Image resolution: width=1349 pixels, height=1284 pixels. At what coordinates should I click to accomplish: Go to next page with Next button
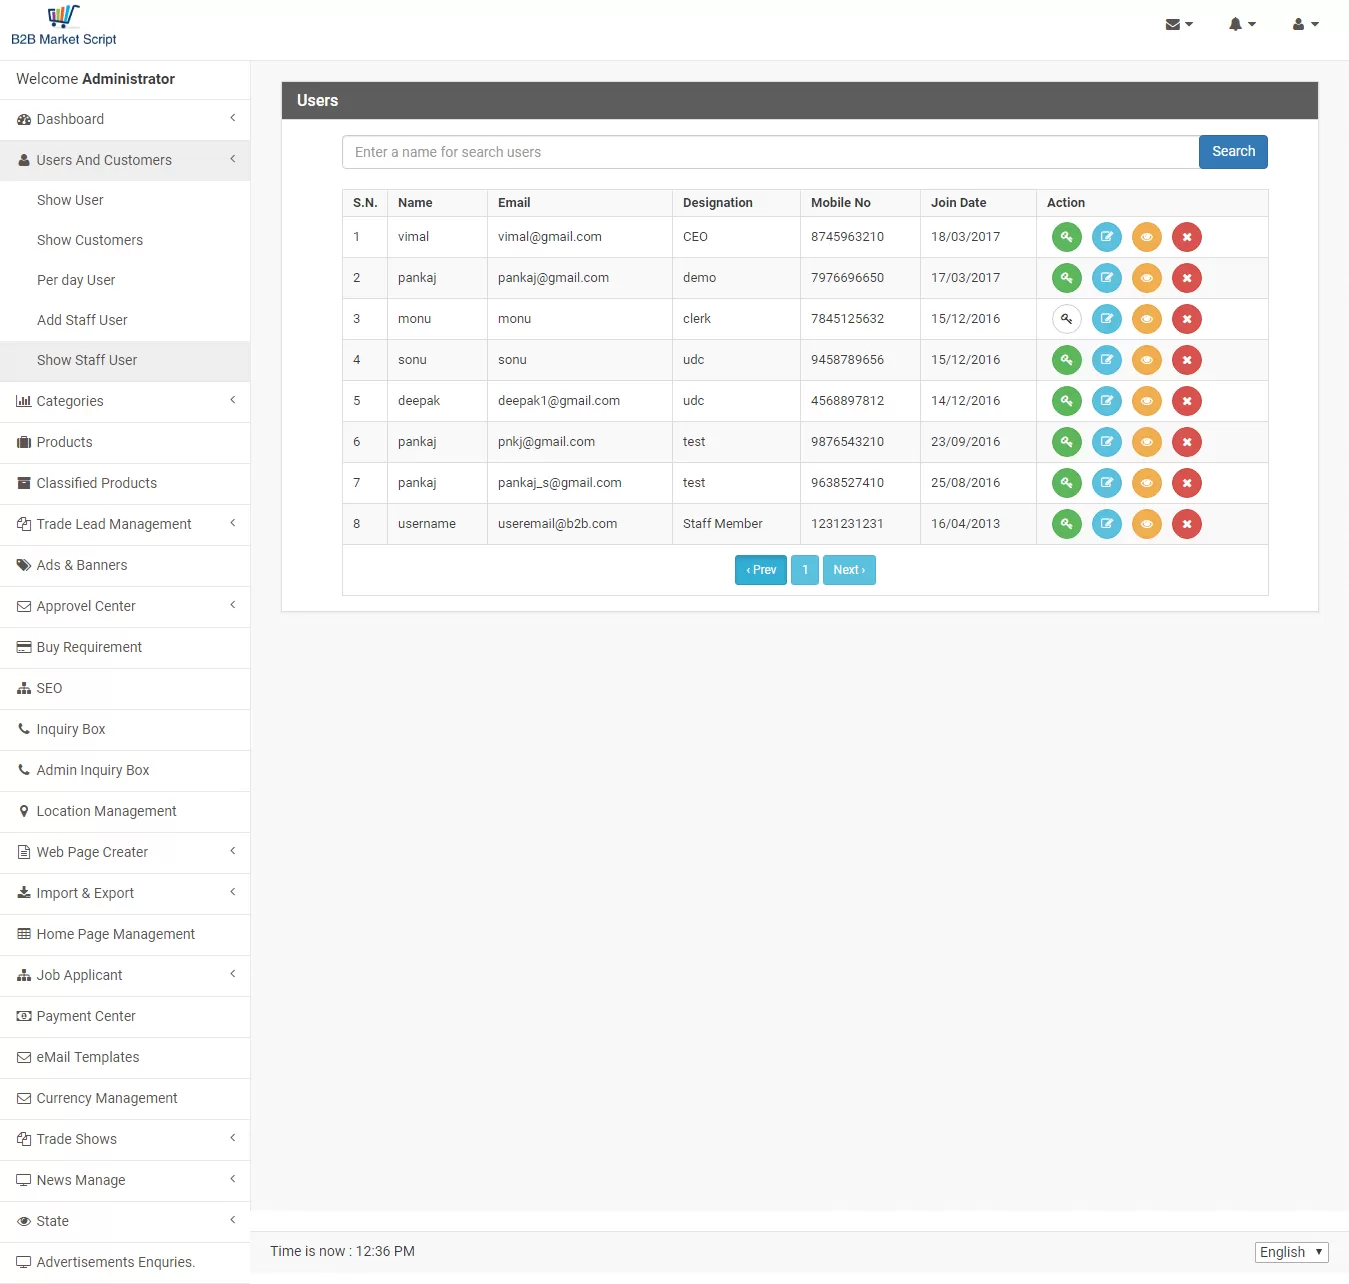click(849, 570)
